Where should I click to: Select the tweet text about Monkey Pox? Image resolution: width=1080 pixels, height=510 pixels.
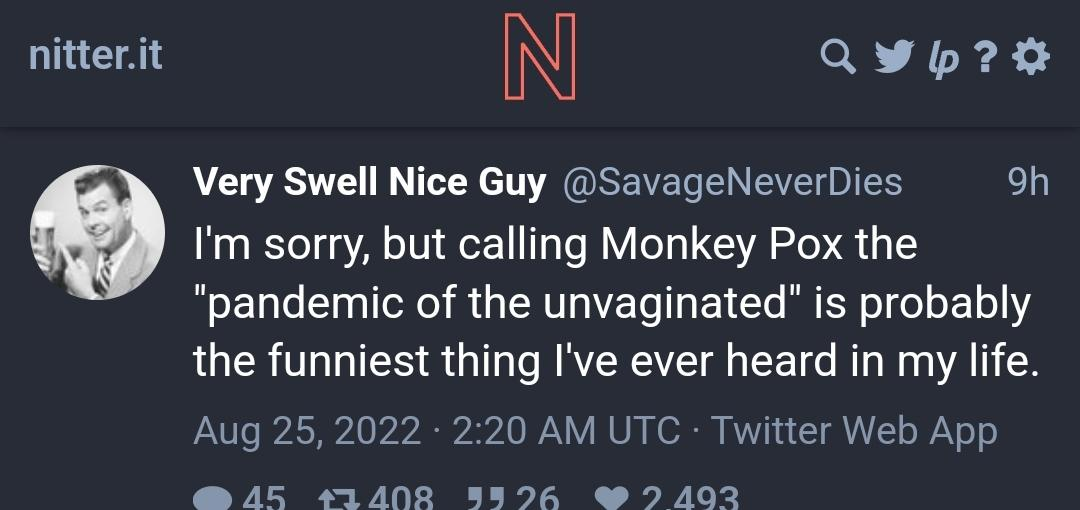(x=610, y=302)
